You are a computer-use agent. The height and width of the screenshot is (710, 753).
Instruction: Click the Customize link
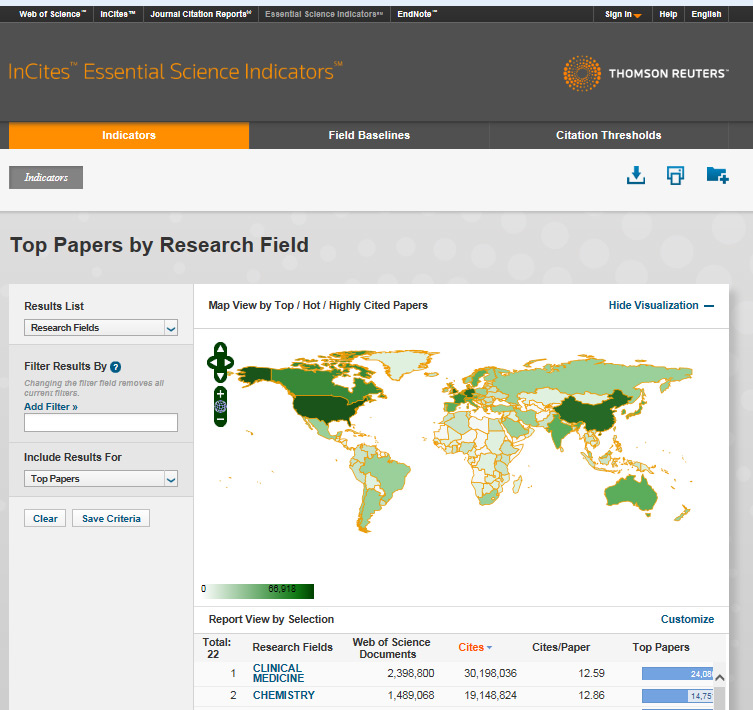pyautogui.click(x=687, y=619)
